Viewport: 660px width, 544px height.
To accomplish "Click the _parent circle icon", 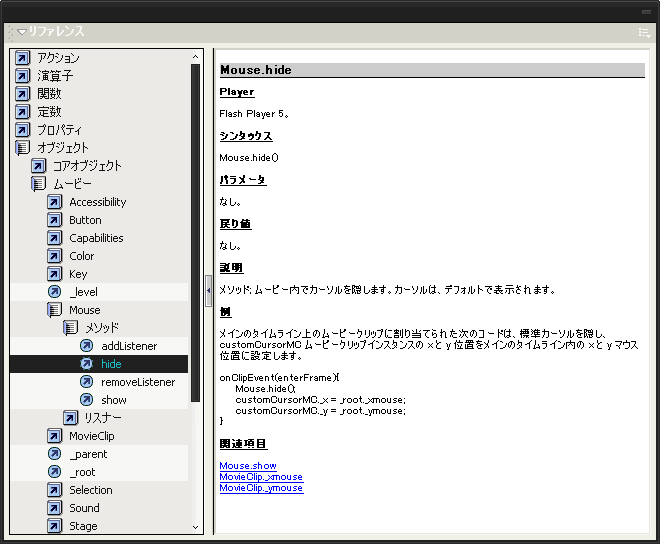I will pos(54,454).
